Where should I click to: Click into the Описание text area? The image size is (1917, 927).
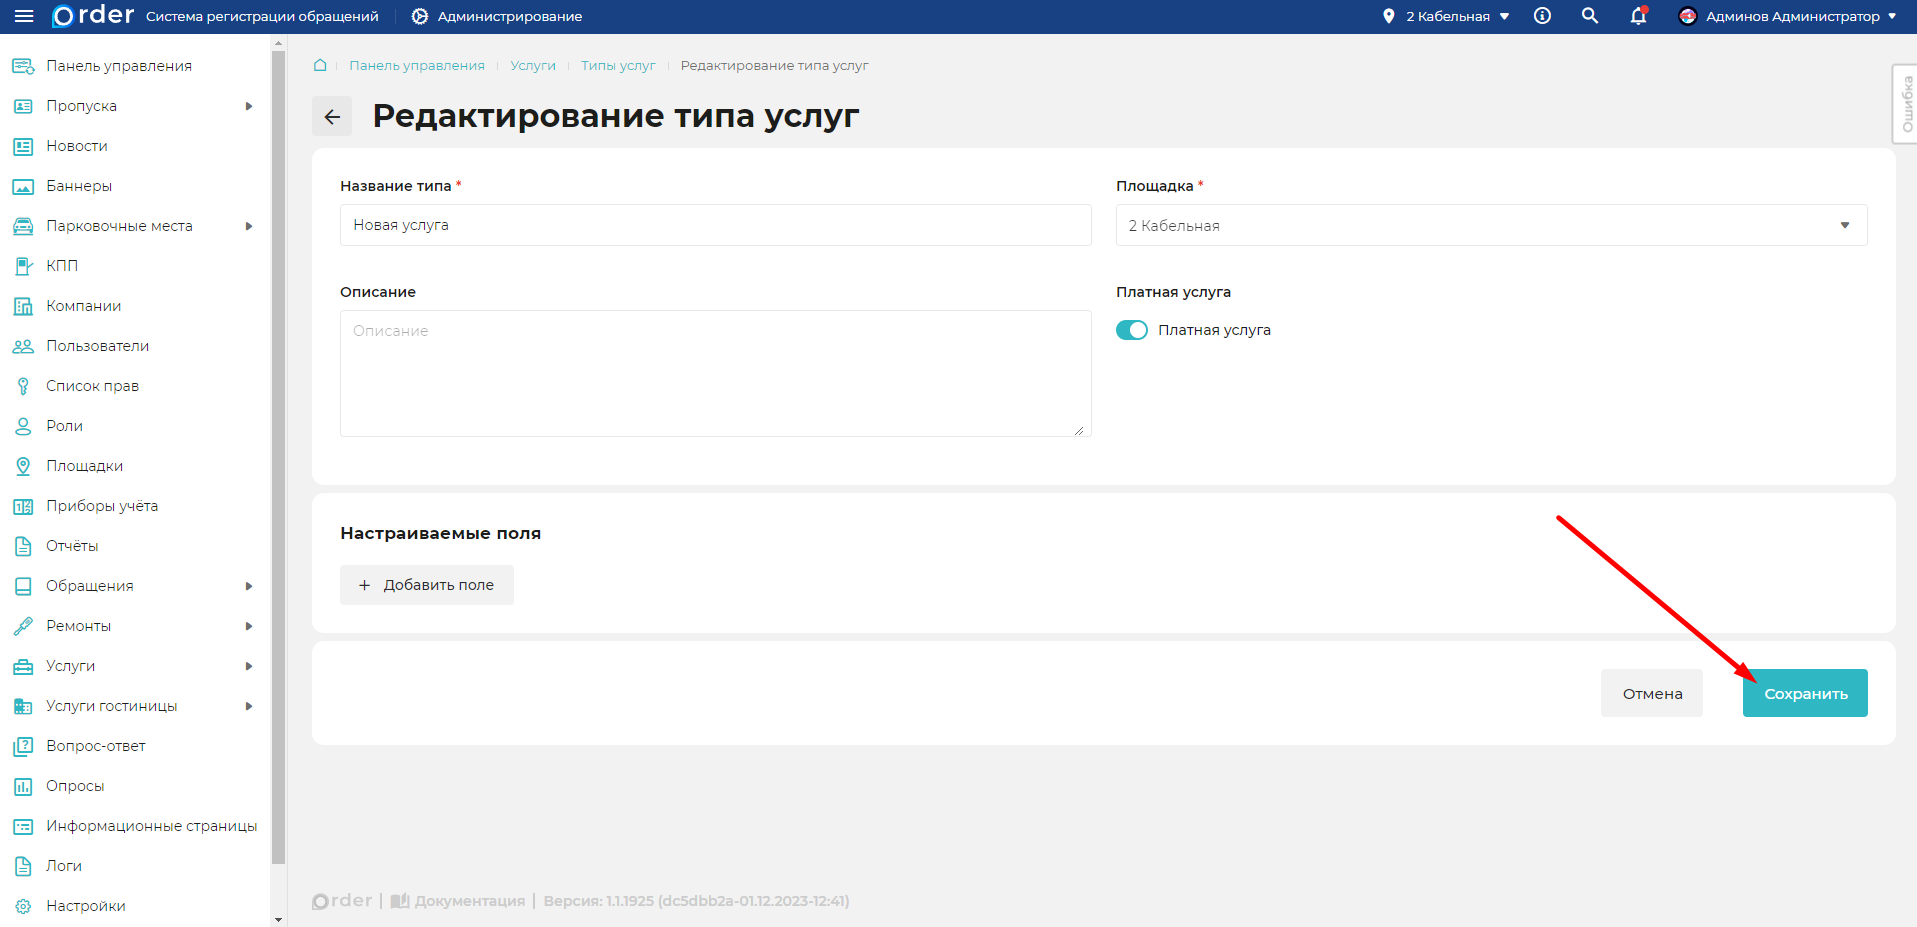[x=715, y=373]
